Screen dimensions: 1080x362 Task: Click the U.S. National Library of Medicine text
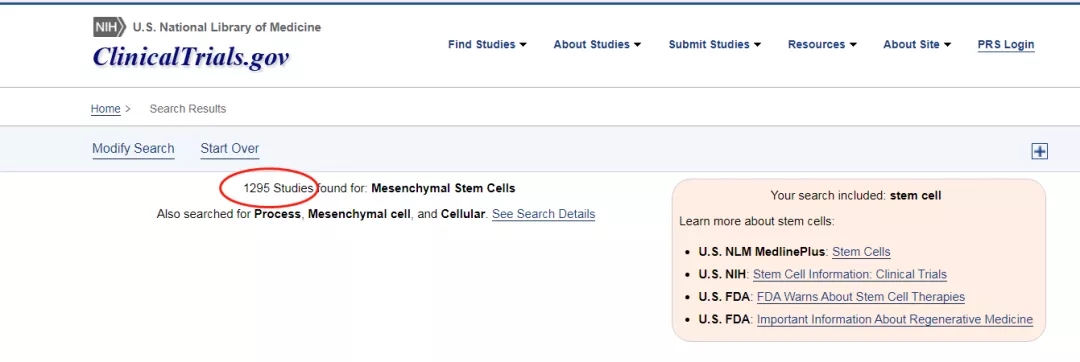click(227, 28)
